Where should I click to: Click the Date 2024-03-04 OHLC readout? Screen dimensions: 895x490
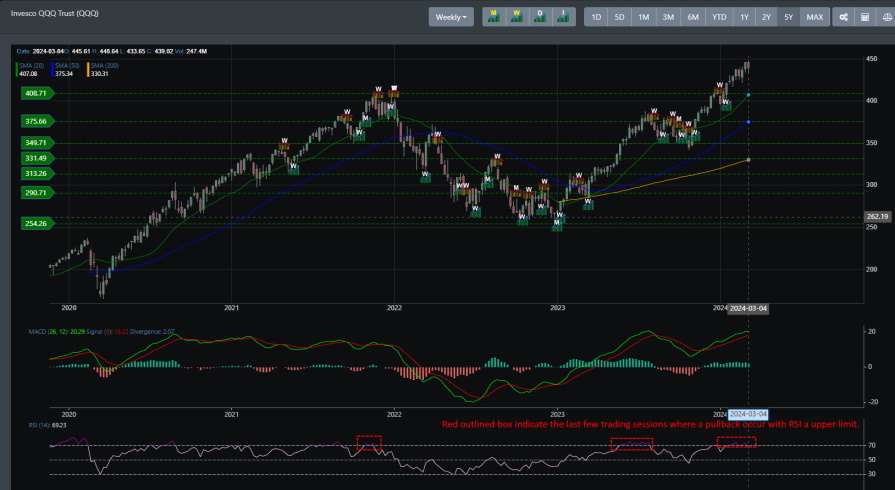pos(112,51)
